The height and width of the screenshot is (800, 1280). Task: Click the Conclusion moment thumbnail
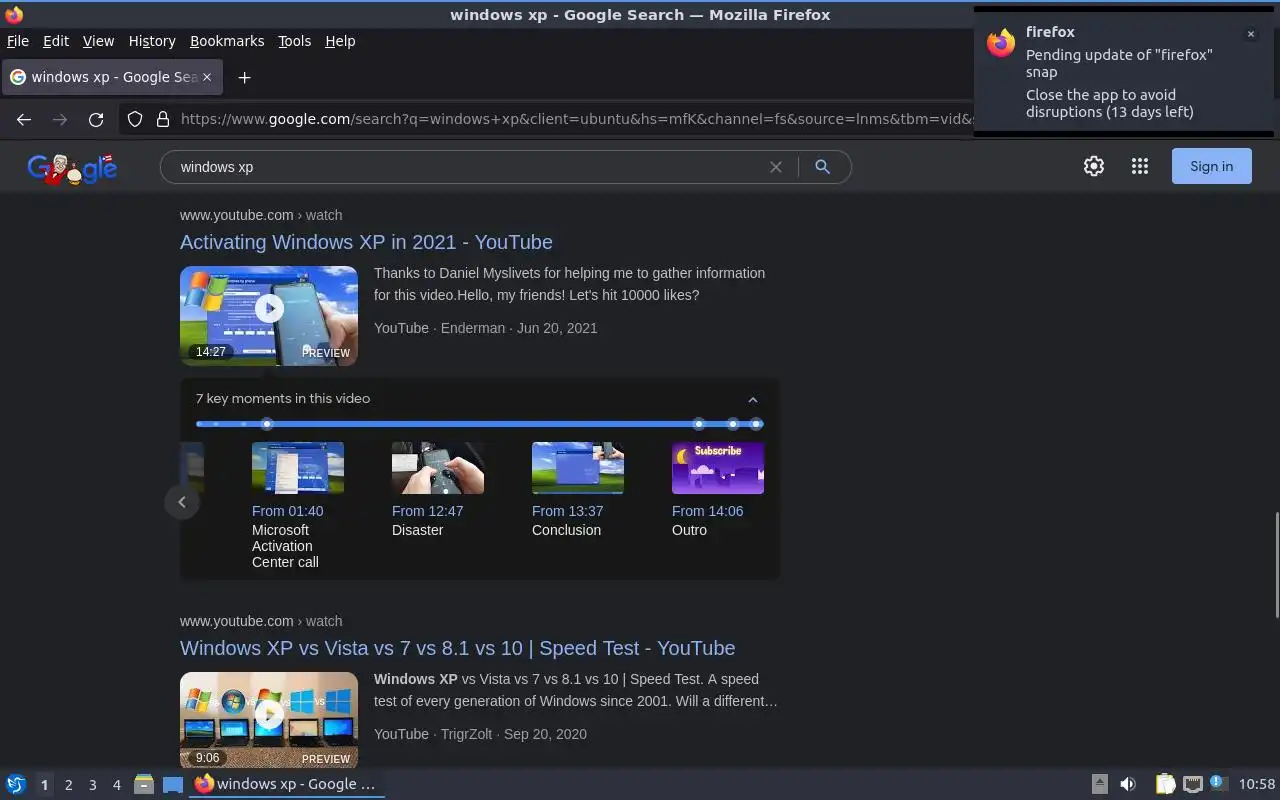pyautogui.click(x=578, y=468)
